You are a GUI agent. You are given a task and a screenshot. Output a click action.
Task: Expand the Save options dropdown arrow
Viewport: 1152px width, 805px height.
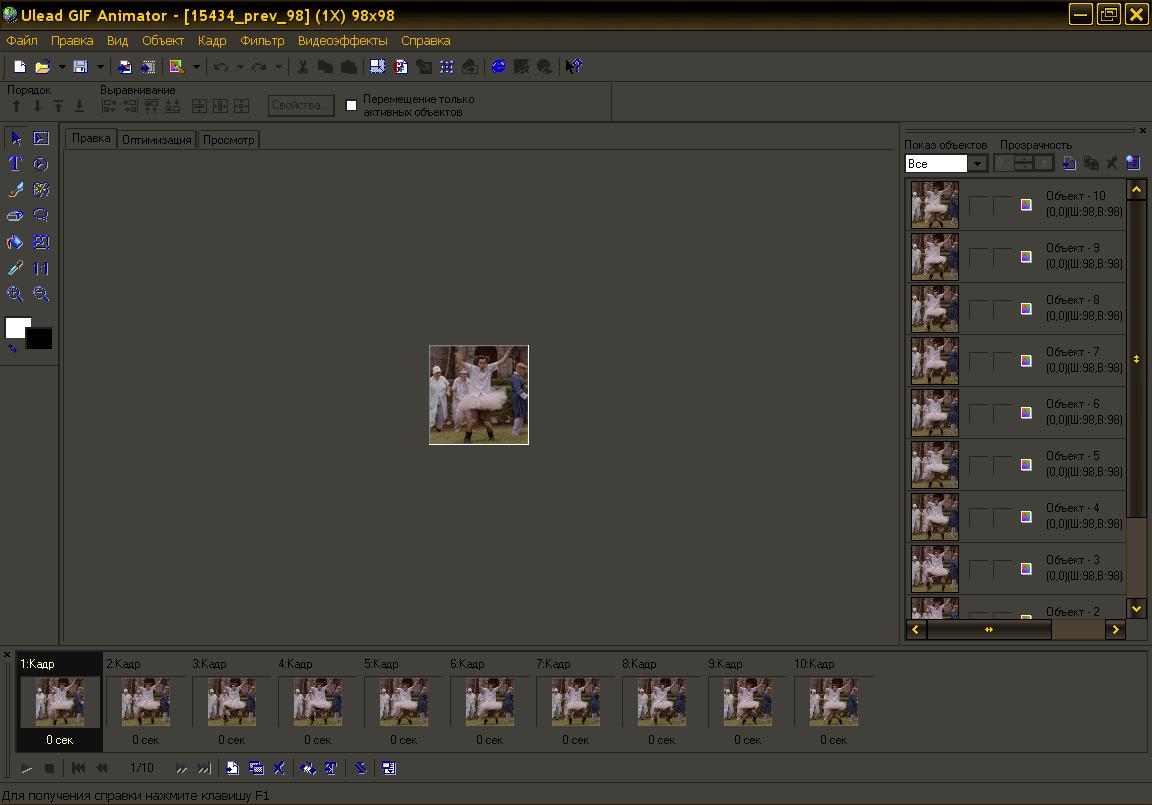(x=99, y=67)
